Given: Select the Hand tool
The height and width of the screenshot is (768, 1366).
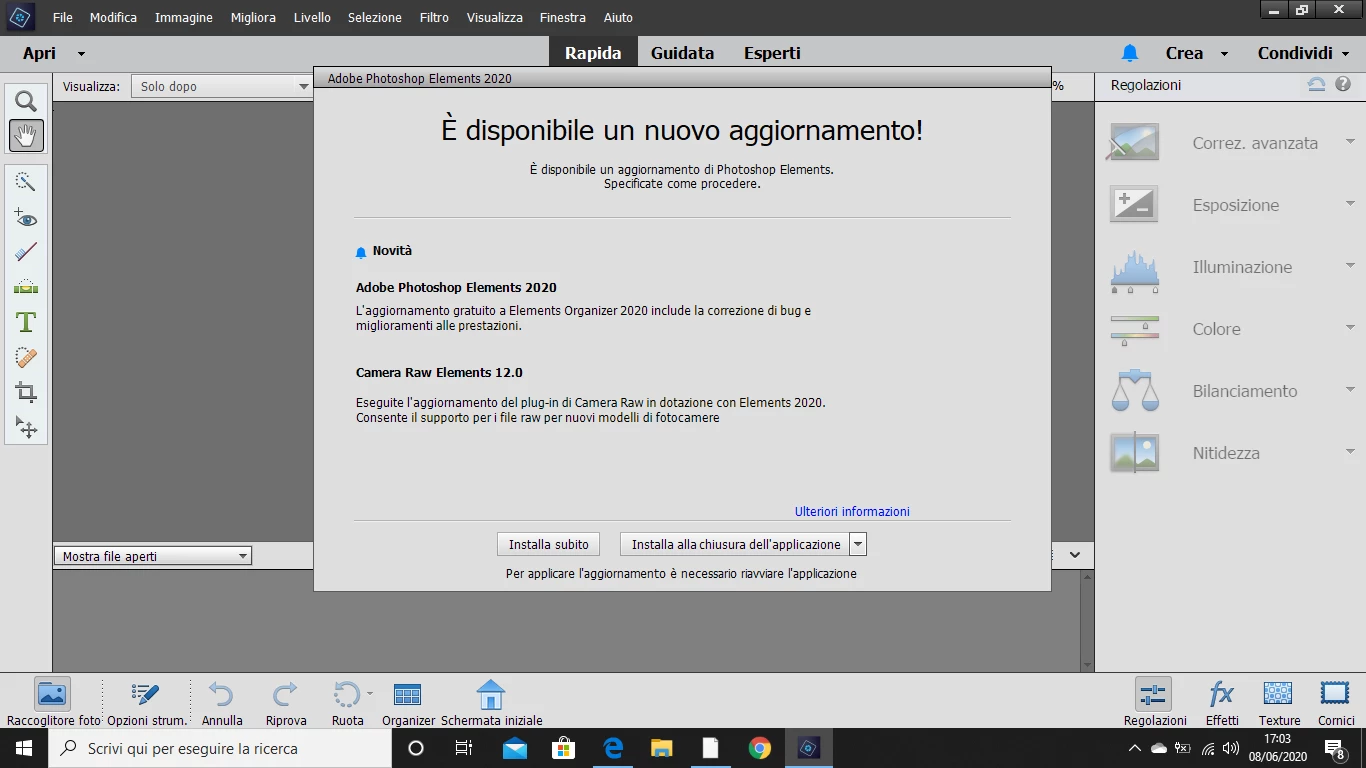Looking at the screenshot, I should click(x=26, y=135).
